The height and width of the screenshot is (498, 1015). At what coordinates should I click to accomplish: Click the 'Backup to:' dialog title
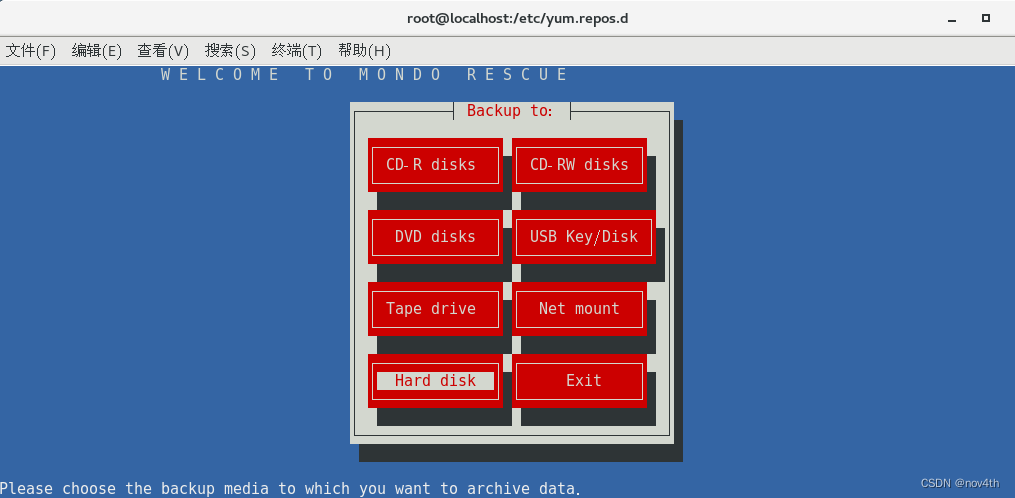point(509,110)
